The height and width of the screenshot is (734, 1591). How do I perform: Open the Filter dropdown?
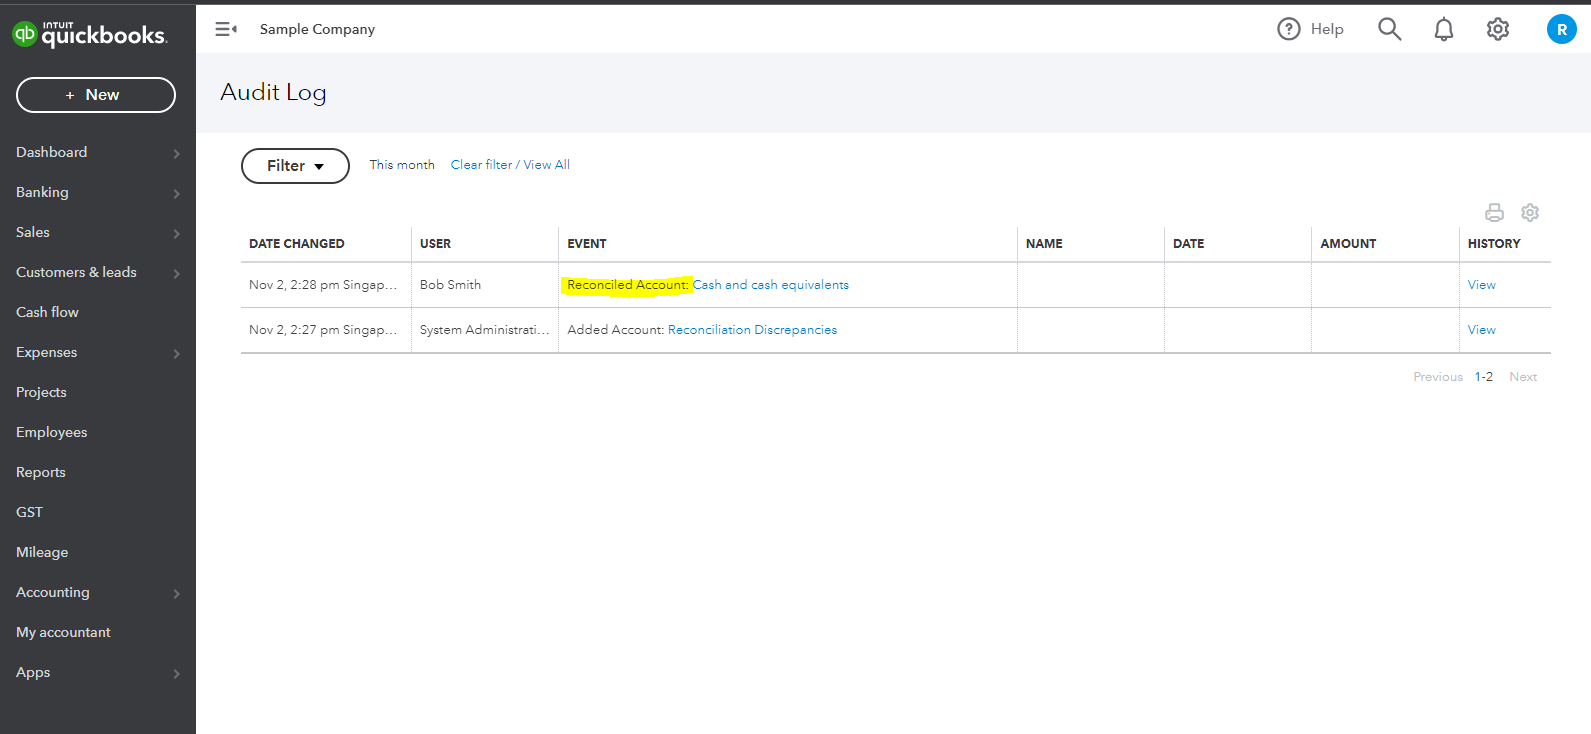pos(295,166)
